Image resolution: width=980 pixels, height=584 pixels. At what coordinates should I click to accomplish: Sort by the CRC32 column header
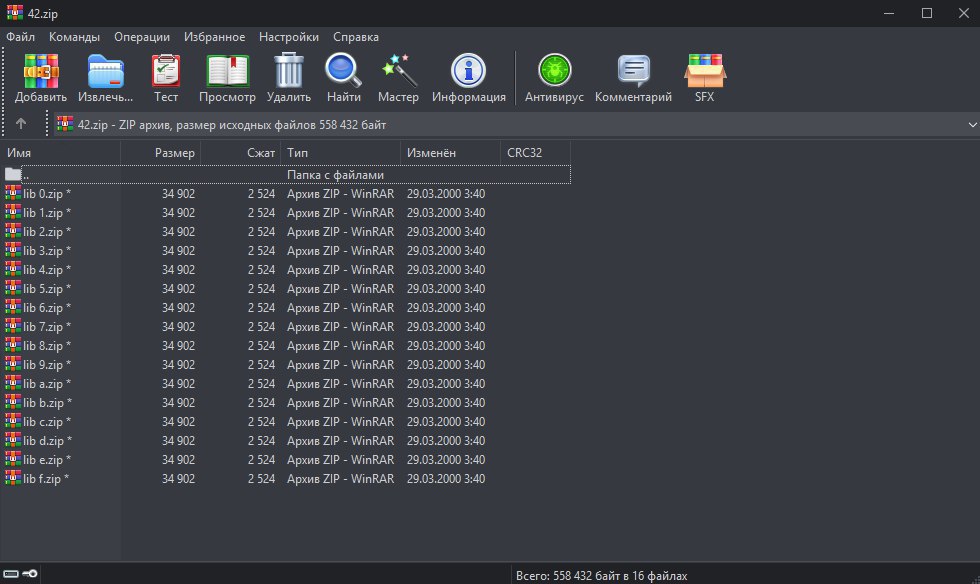(x=536, y=153)
